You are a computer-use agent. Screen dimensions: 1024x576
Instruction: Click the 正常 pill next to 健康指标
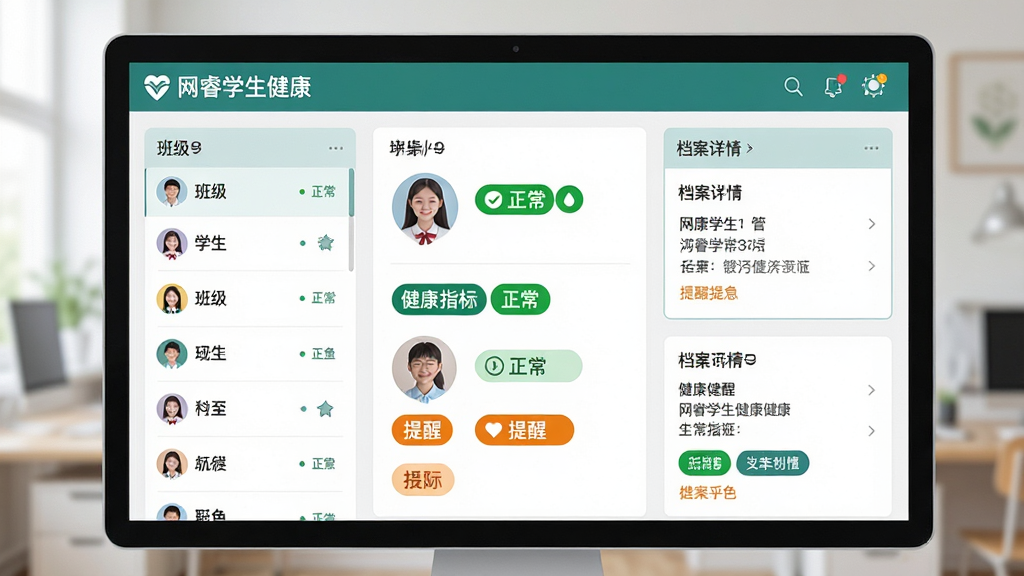point(520,300)
